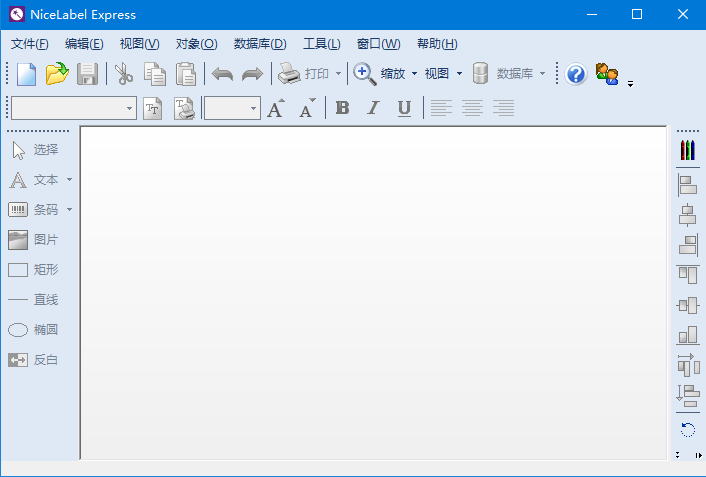Distribute objects vertically icon
The image size is (706, 477).
tap(688, 396)
